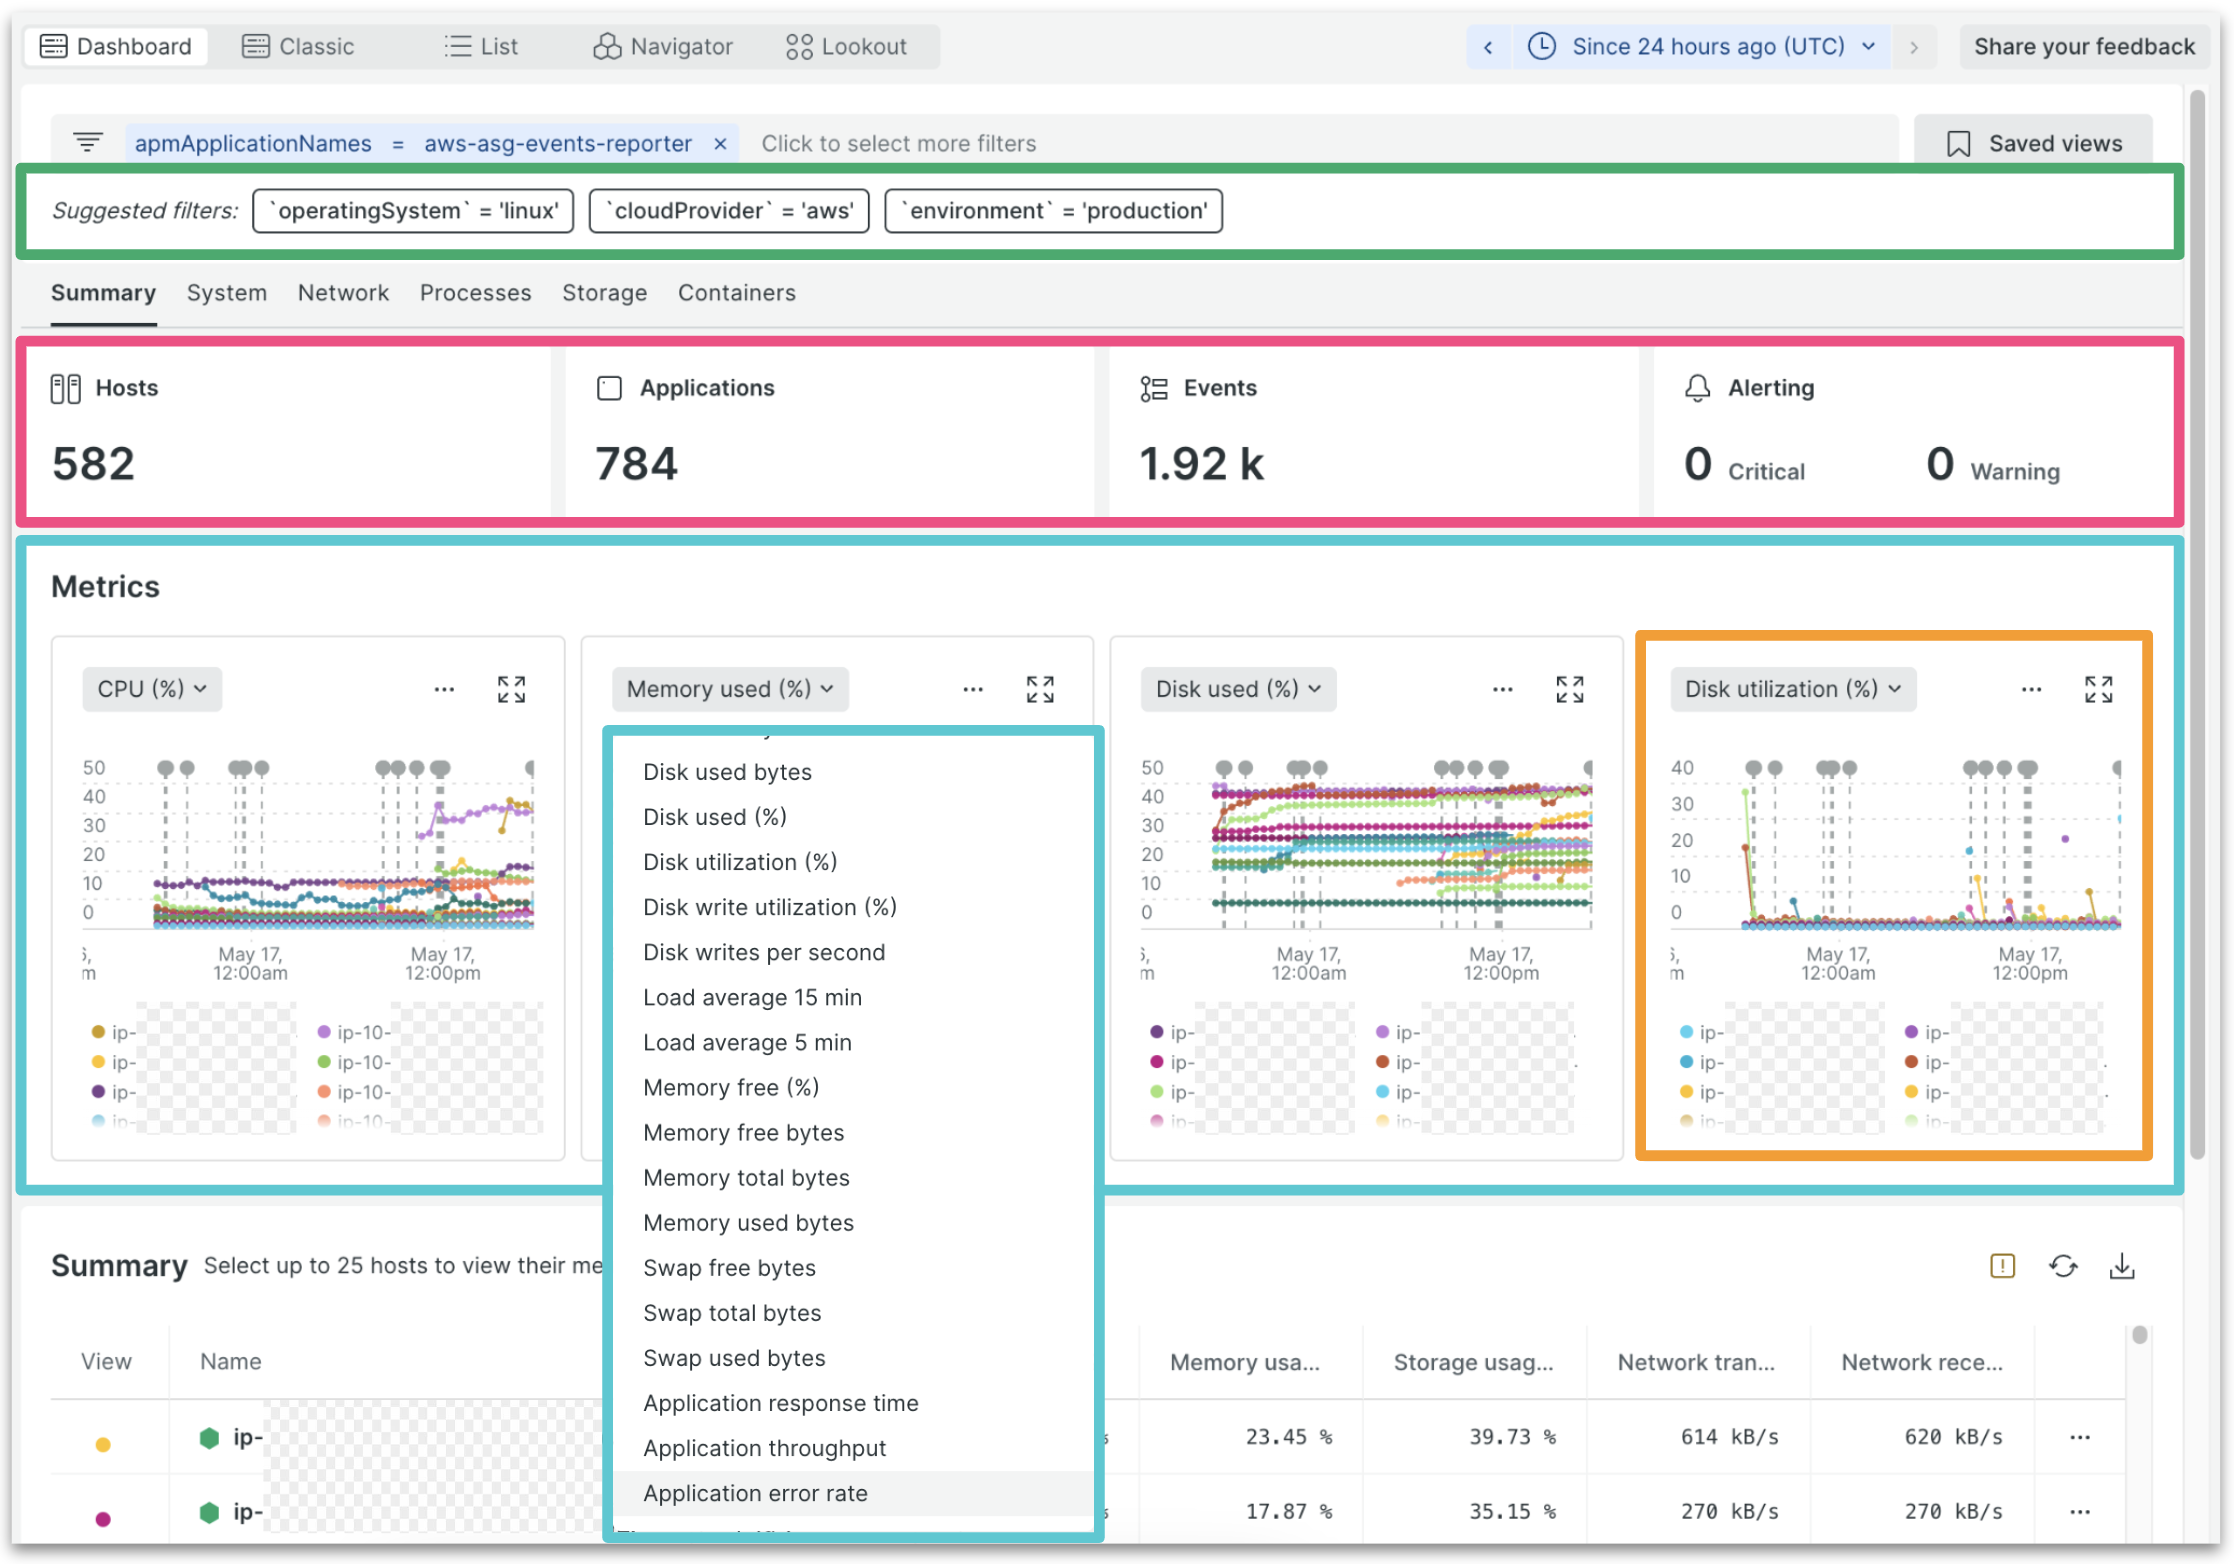Image resolution: width=2234 pixels, height=1564 pixels.
Task: Expand the CPU chart to fullscreen
Action: [511, 689]
